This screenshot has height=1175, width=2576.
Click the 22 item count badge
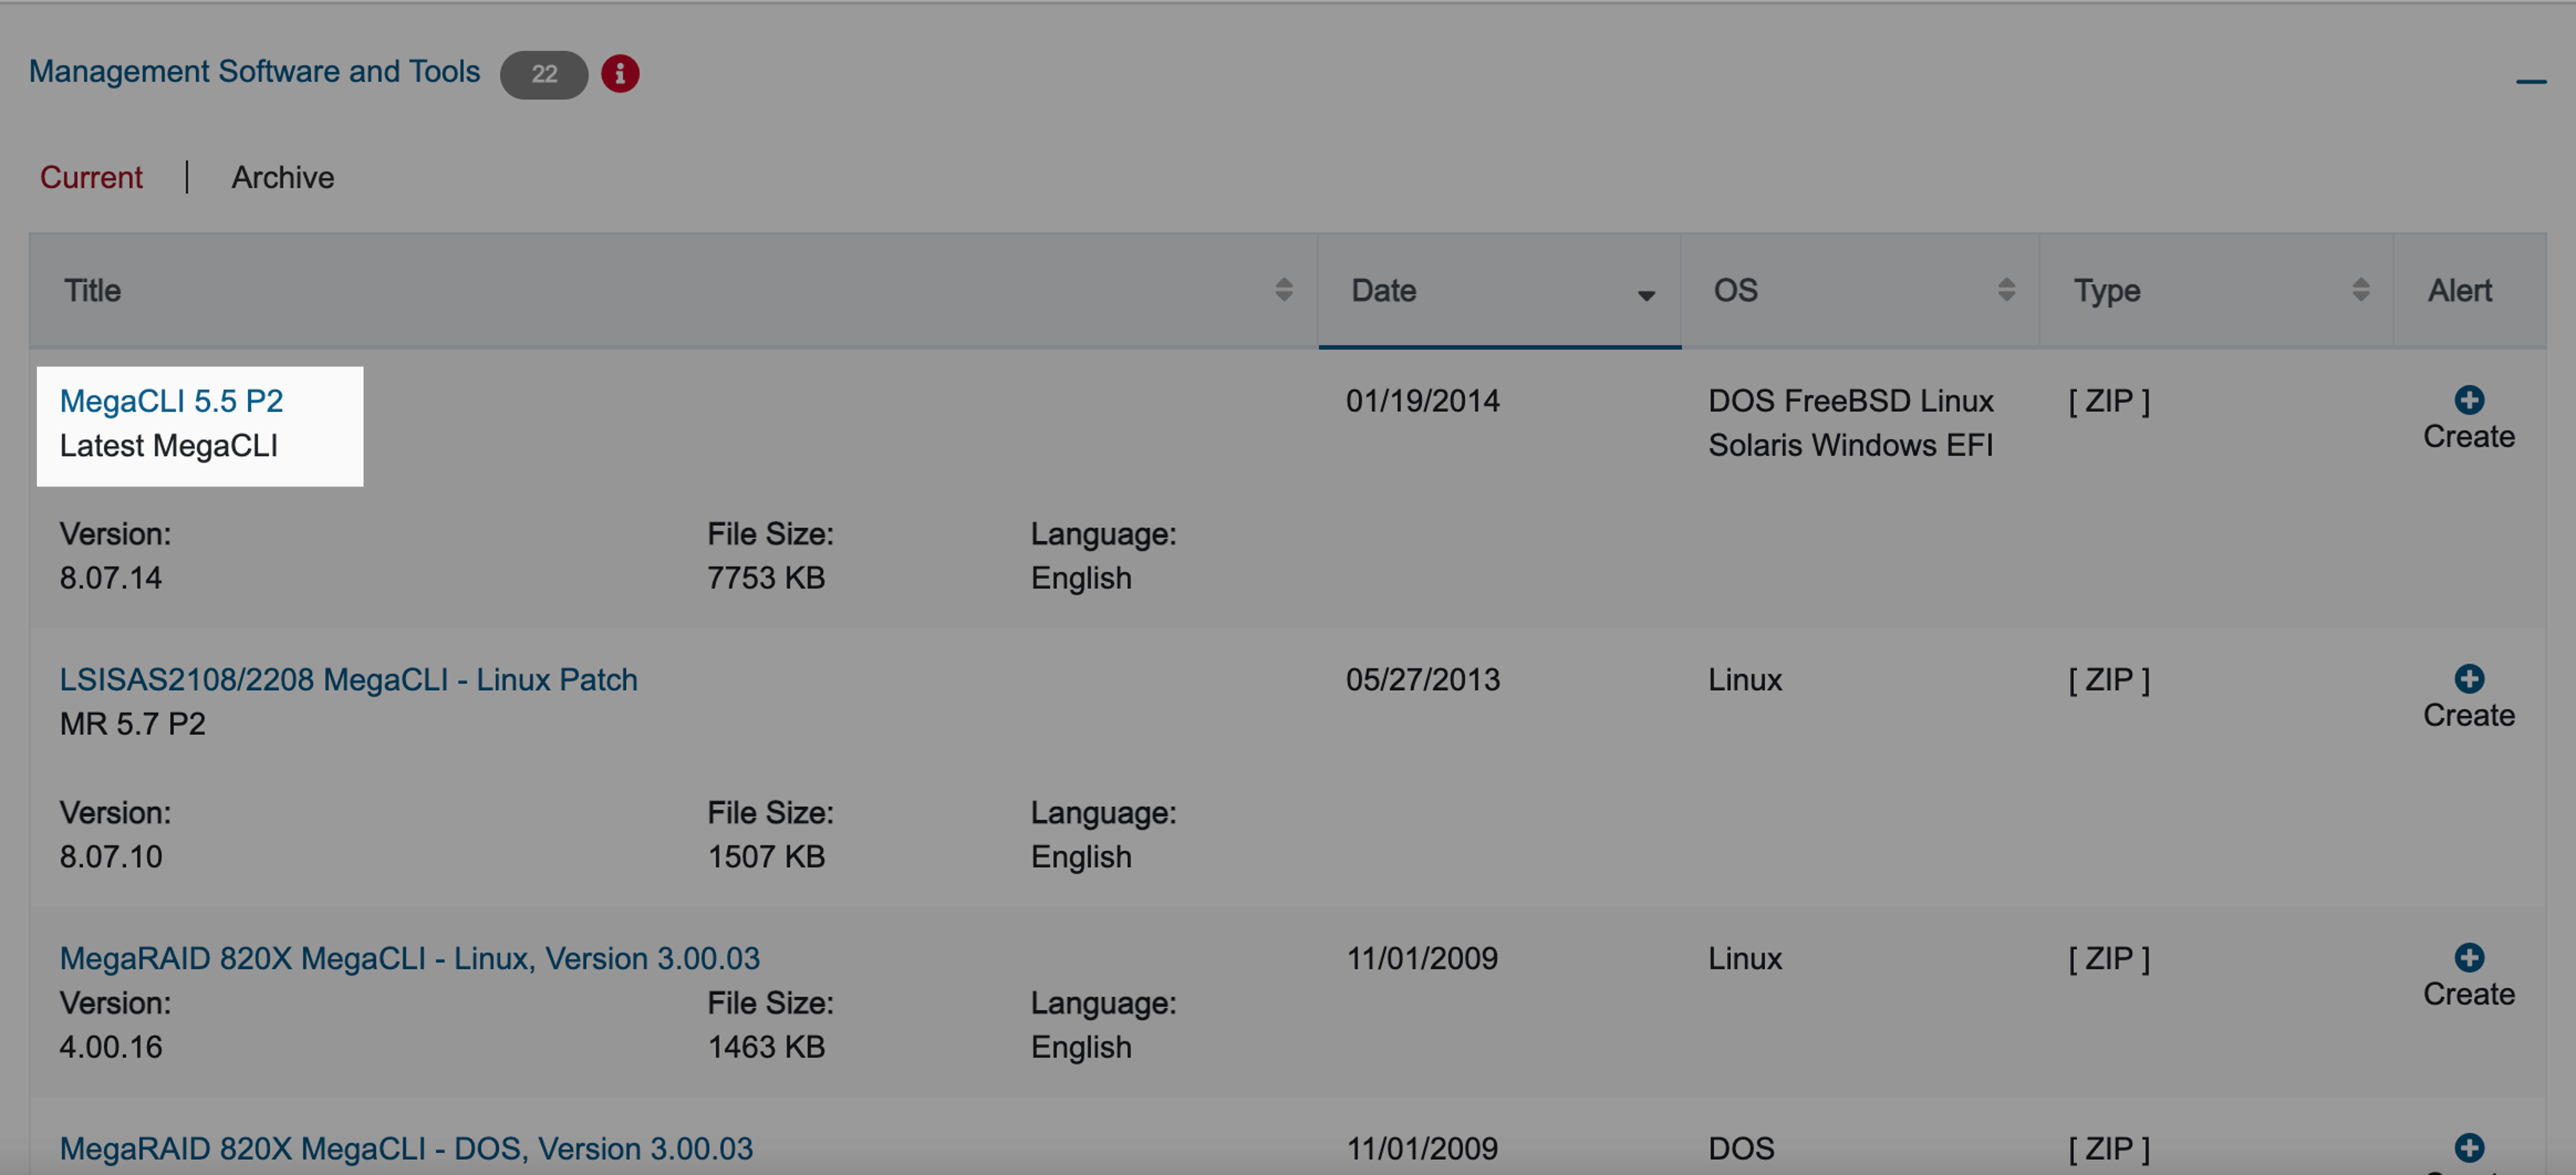(x=543, y=74)
